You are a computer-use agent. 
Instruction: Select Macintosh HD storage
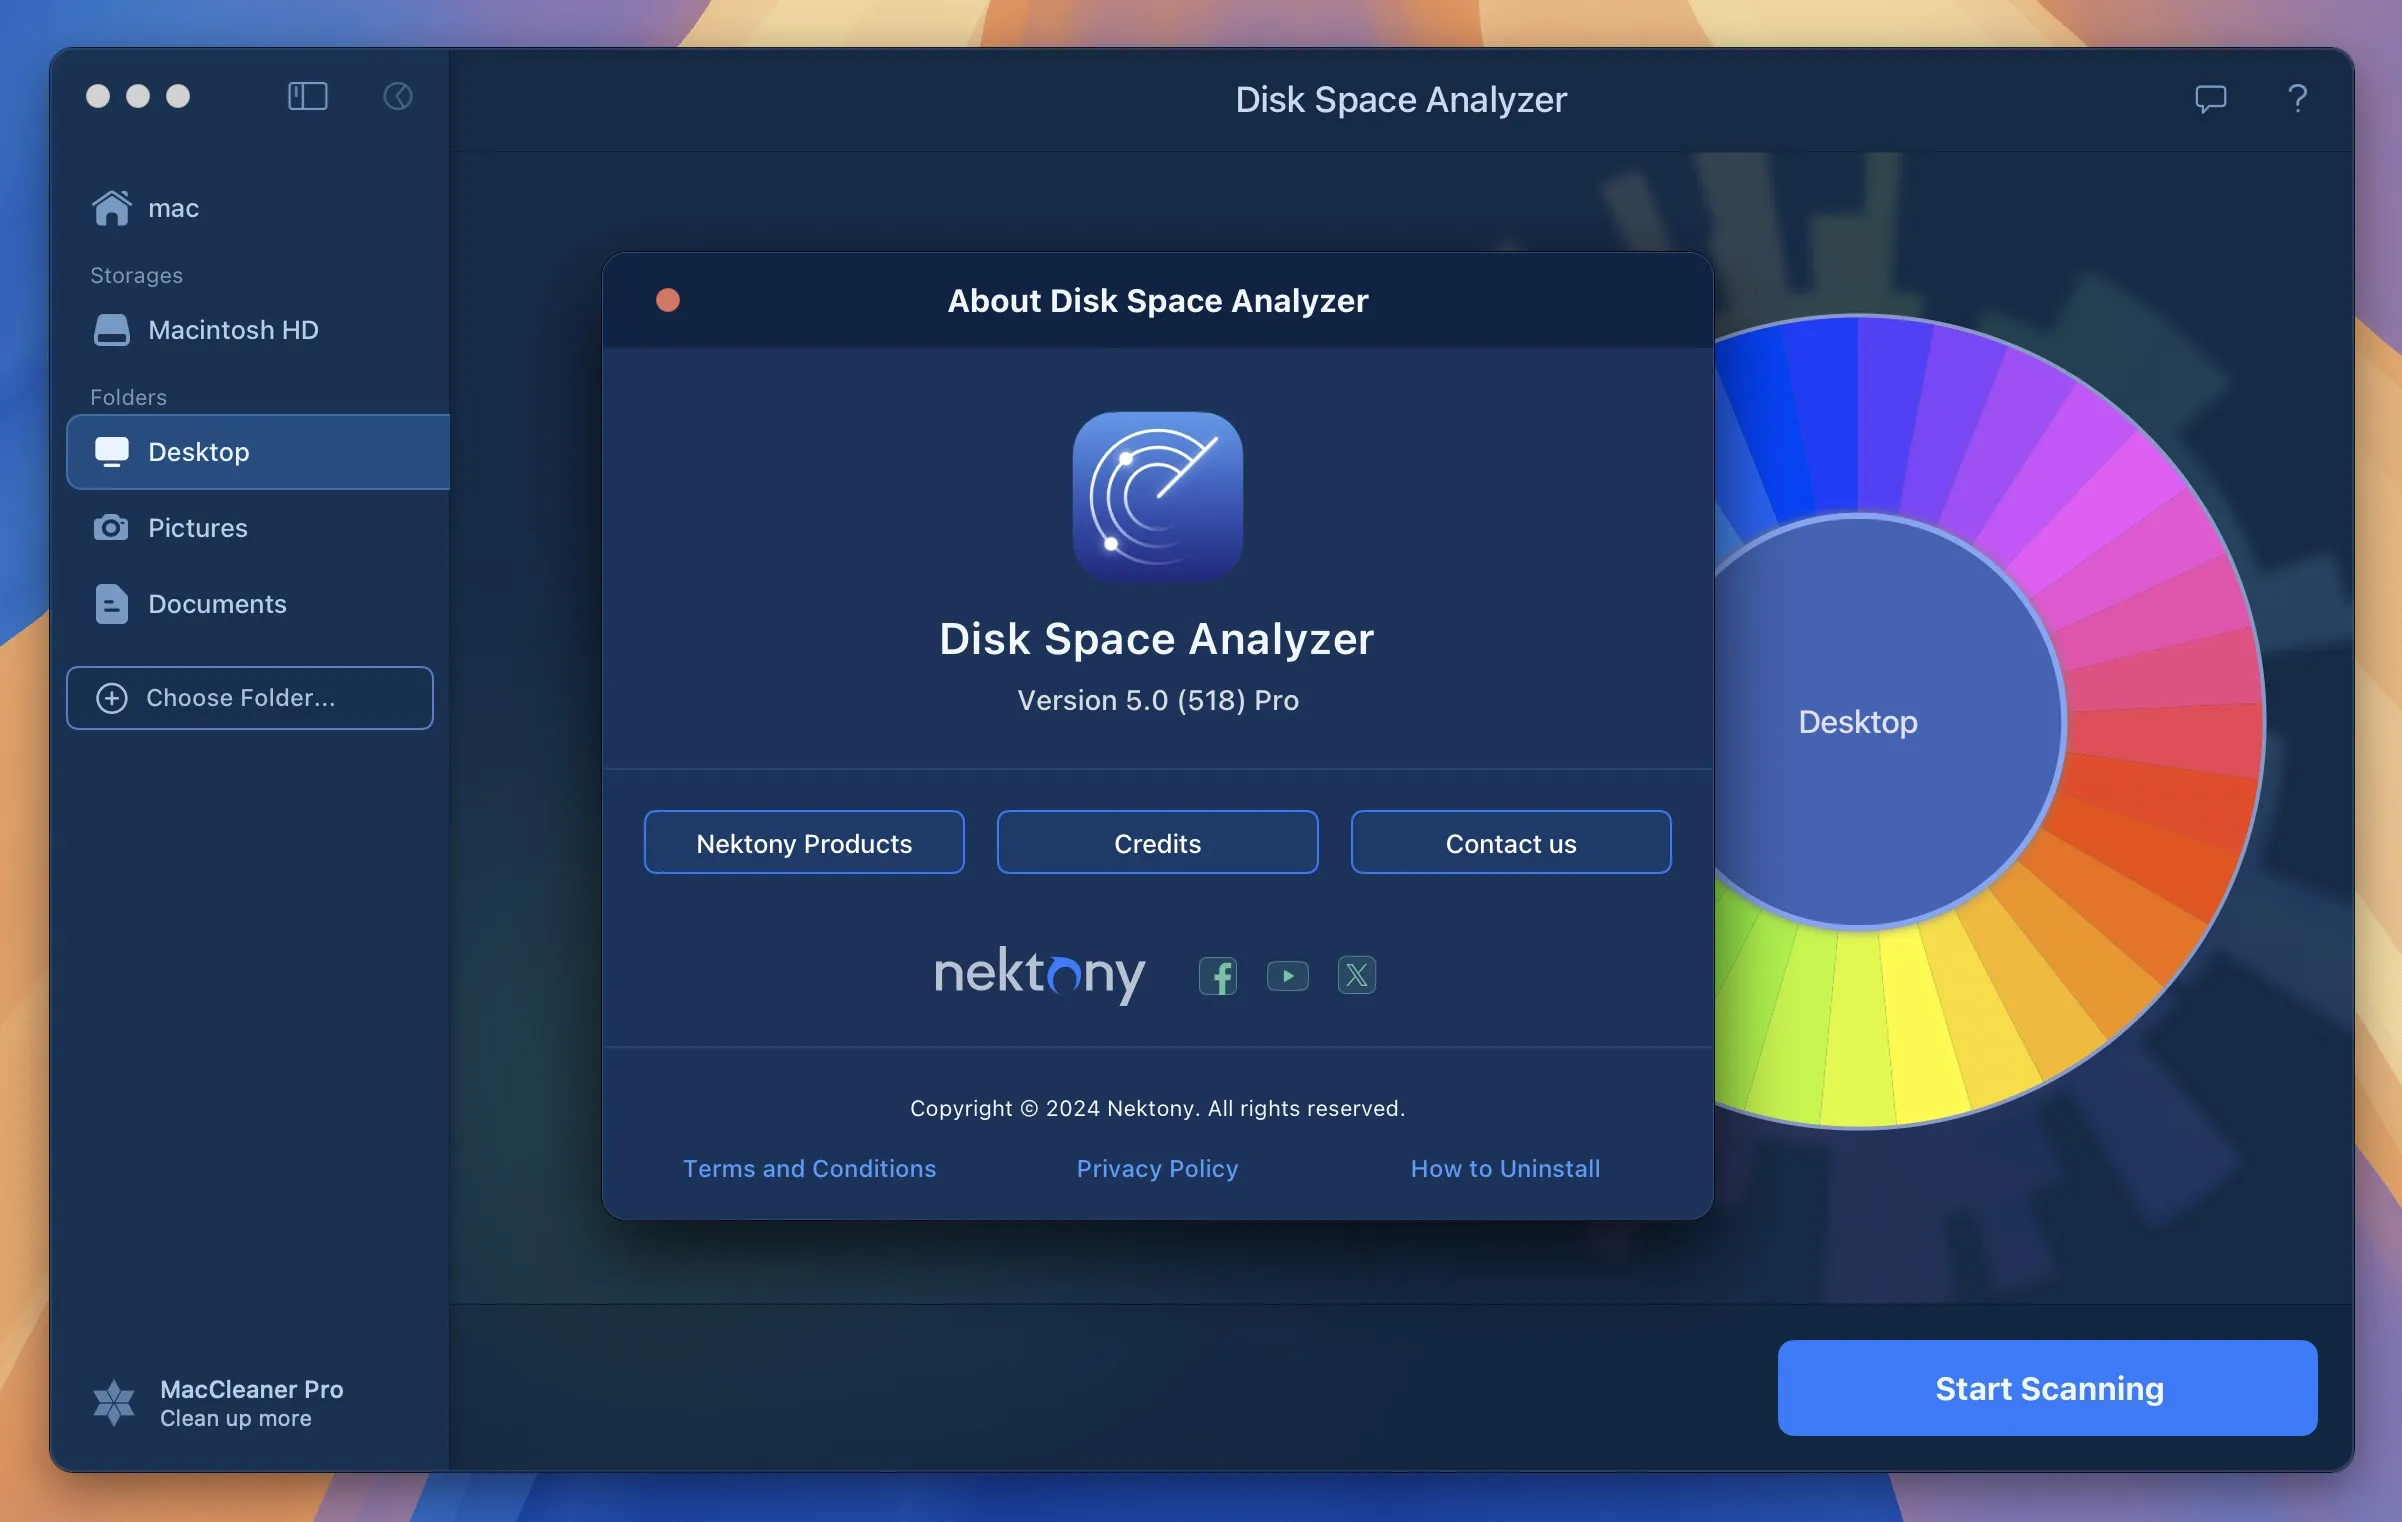[x=205, y=330]
